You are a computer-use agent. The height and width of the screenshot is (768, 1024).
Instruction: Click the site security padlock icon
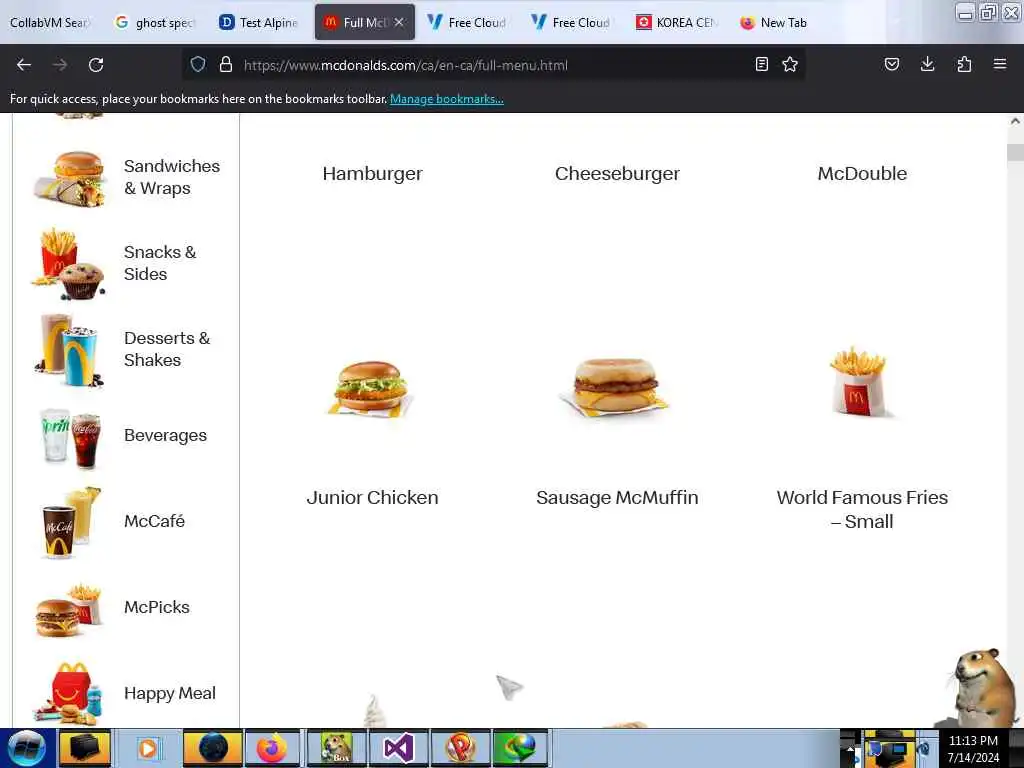coord(226,64)
